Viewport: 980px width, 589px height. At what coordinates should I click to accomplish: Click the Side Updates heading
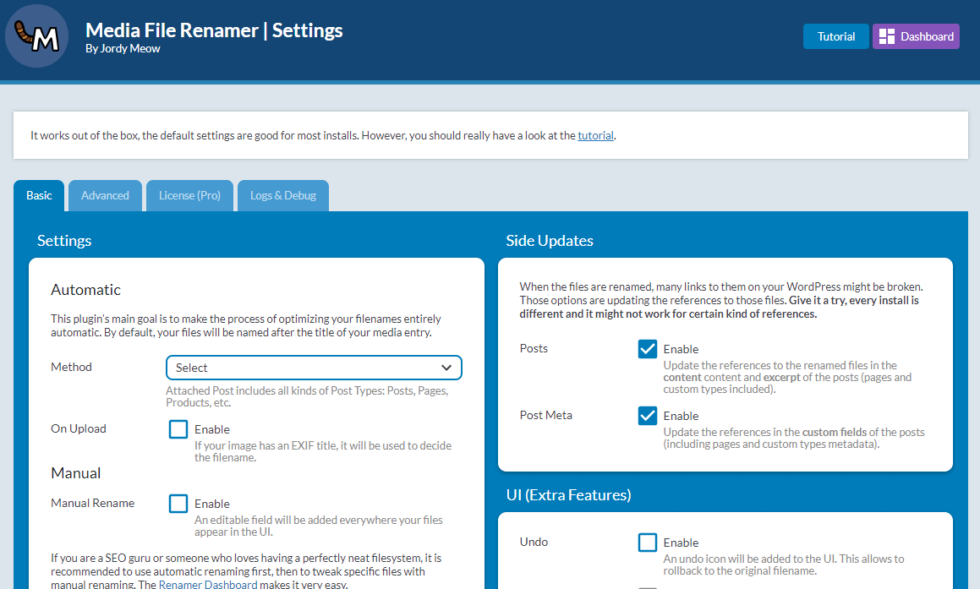pyautogui.click(x=549, y=241)
